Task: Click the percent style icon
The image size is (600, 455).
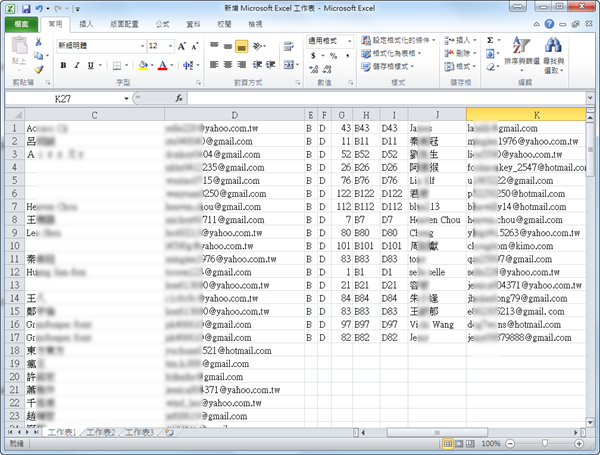Action: tap(334, 56)
